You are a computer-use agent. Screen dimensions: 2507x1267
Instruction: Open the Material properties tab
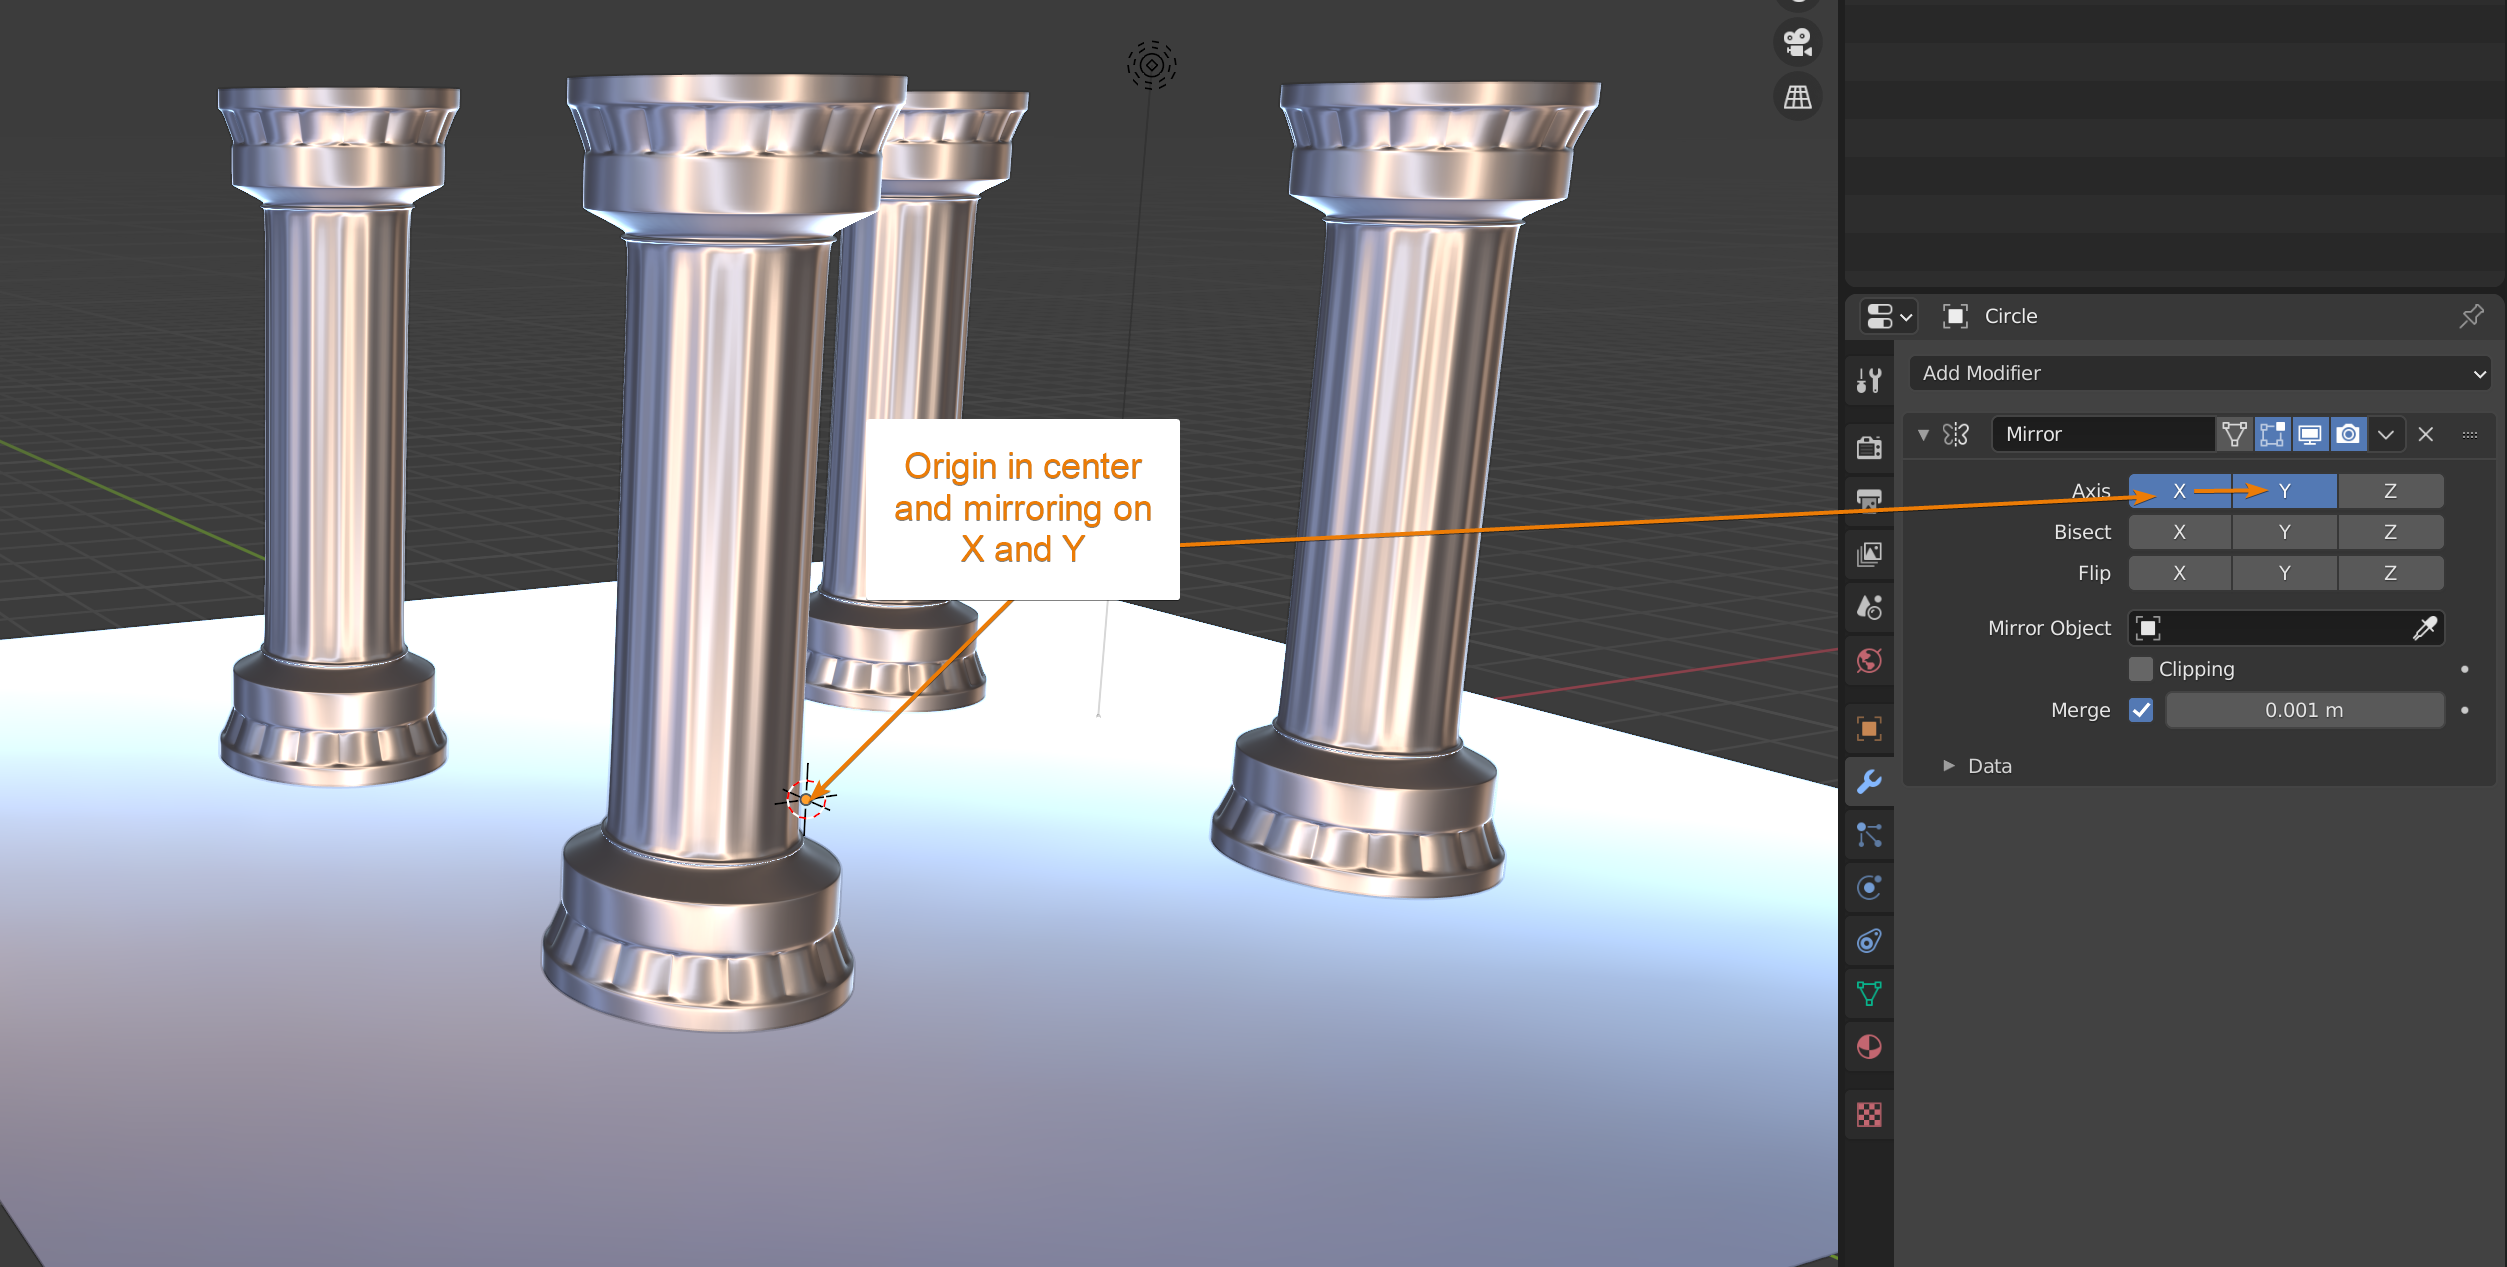click(1868, 1047)
